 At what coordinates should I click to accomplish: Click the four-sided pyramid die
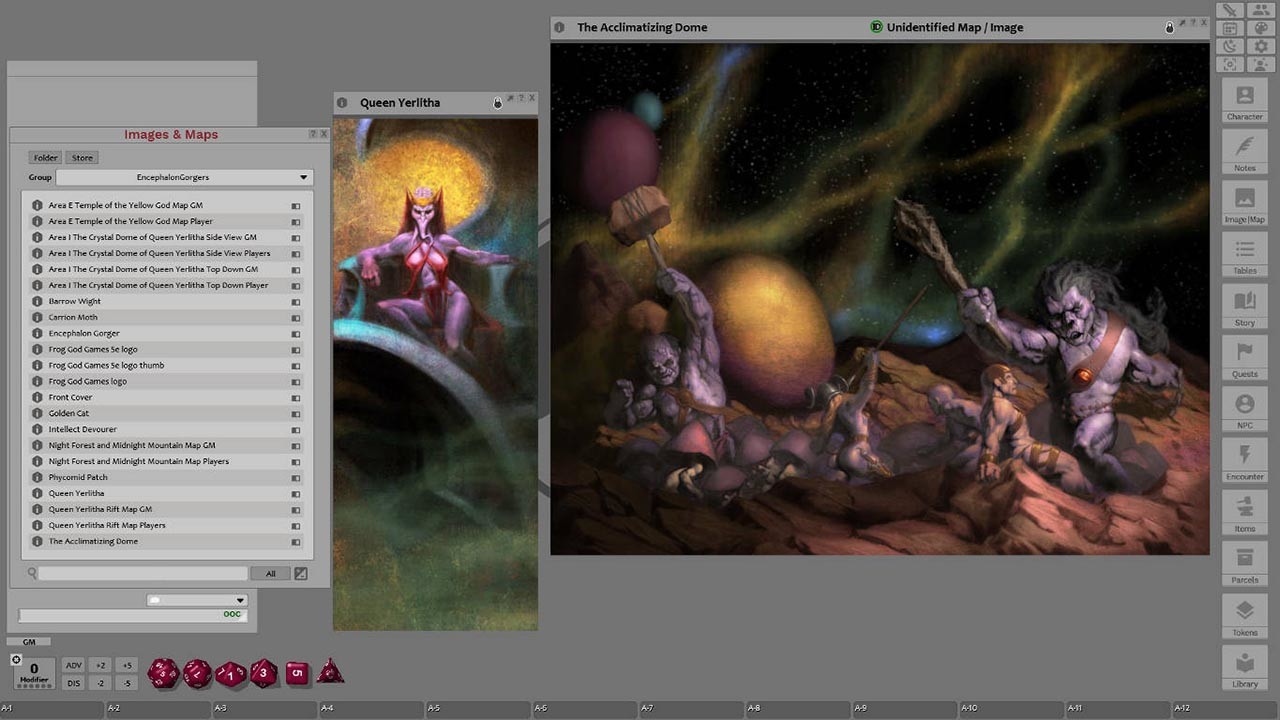pos(330,672)
